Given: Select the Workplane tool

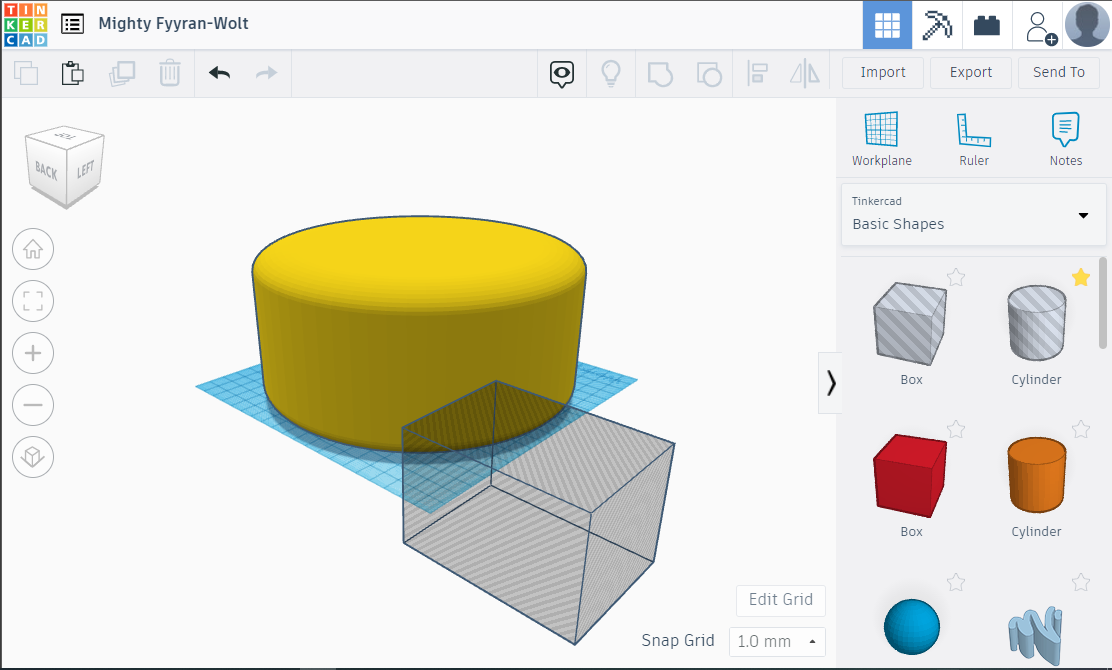Looking at the screenshot, I should (882, 140).
